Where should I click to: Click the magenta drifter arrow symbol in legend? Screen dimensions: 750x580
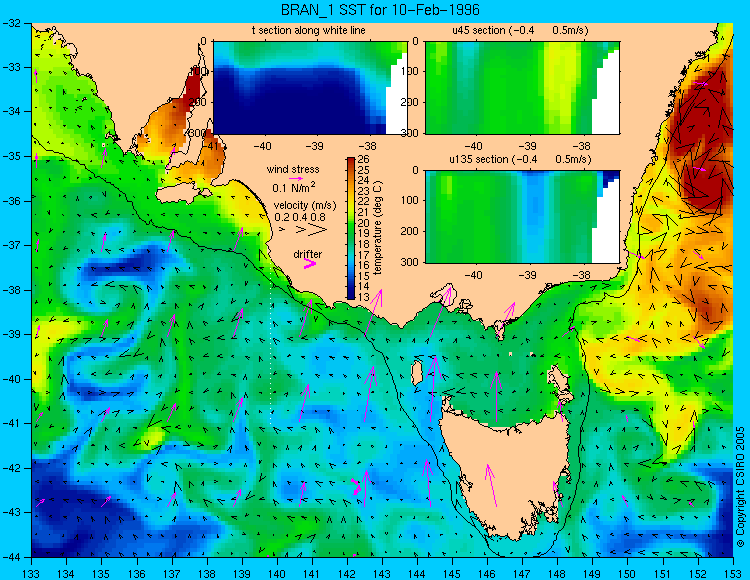click(309, 263)
